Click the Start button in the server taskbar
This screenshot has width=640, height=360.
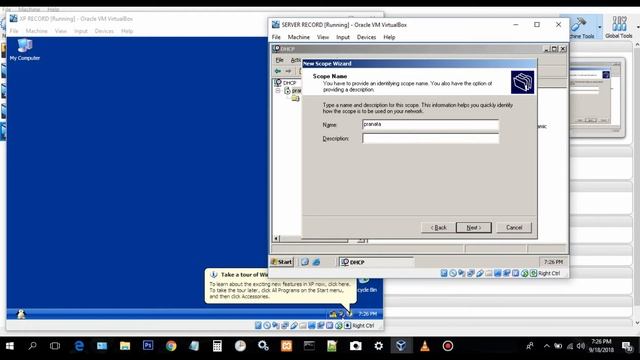click(x=282, y=262)
